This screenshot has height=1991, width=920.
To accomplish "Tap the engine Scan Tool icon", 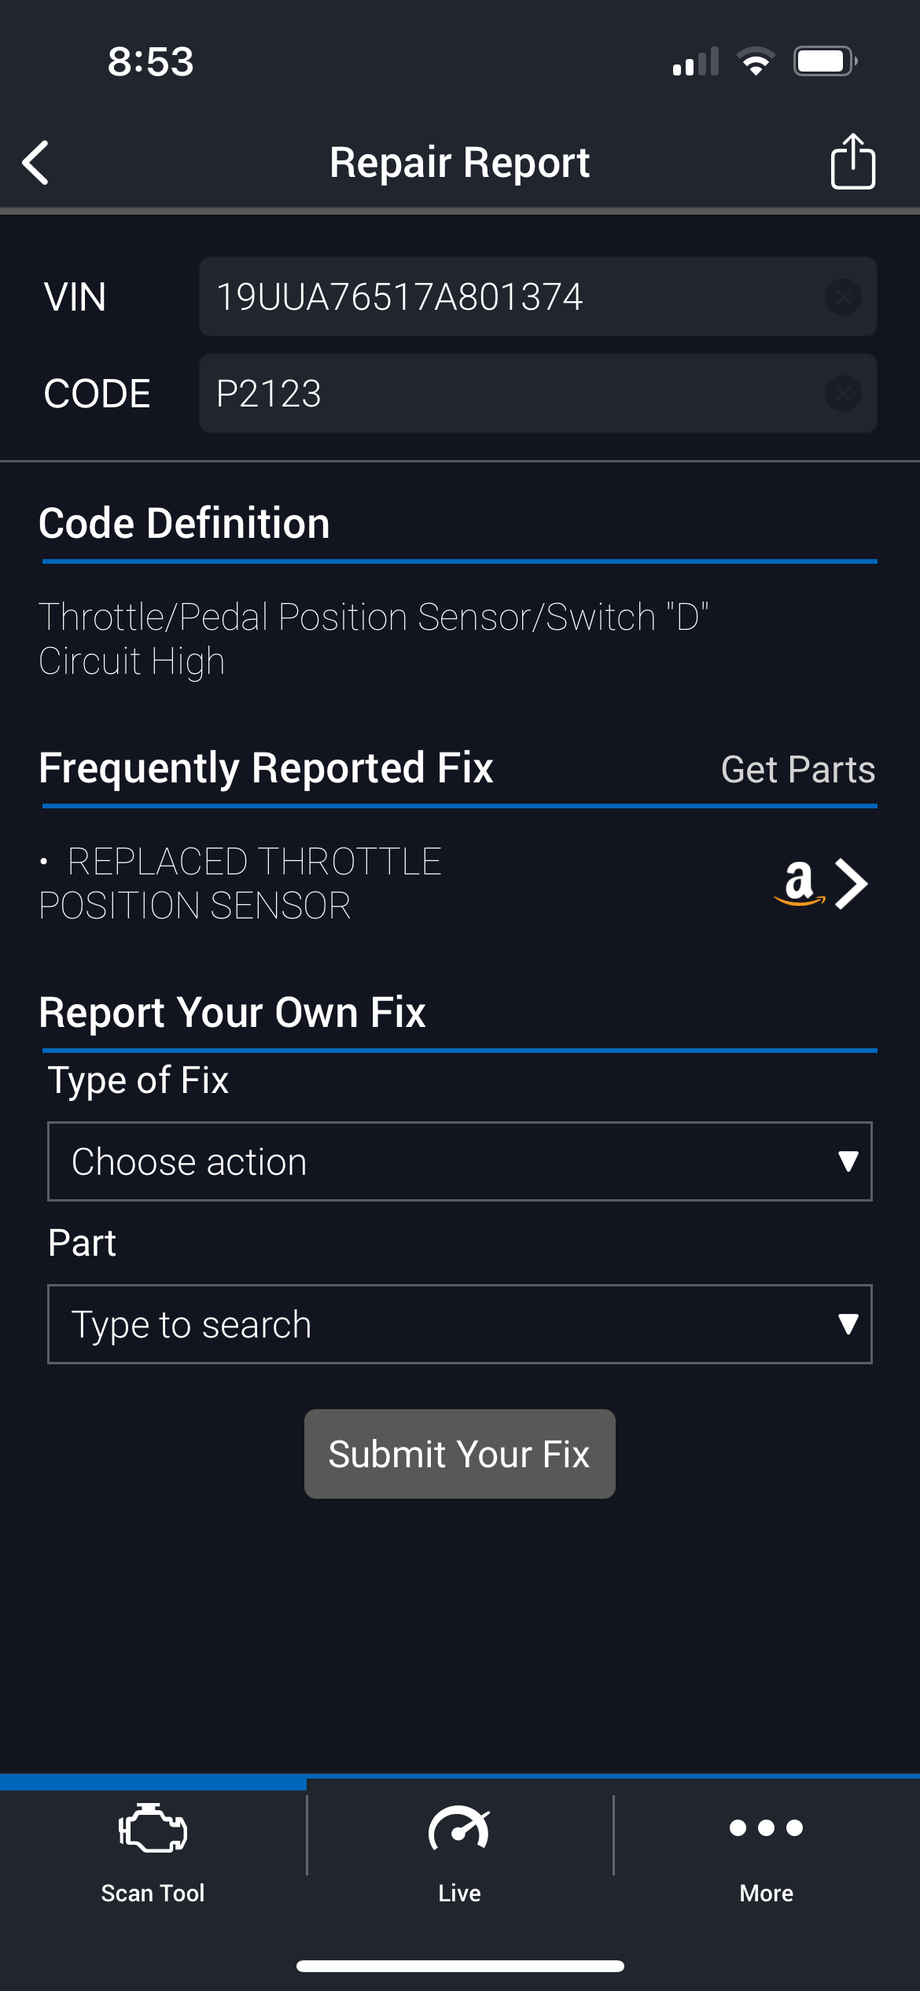I will pyautogui.click(x=153, y=1830).
